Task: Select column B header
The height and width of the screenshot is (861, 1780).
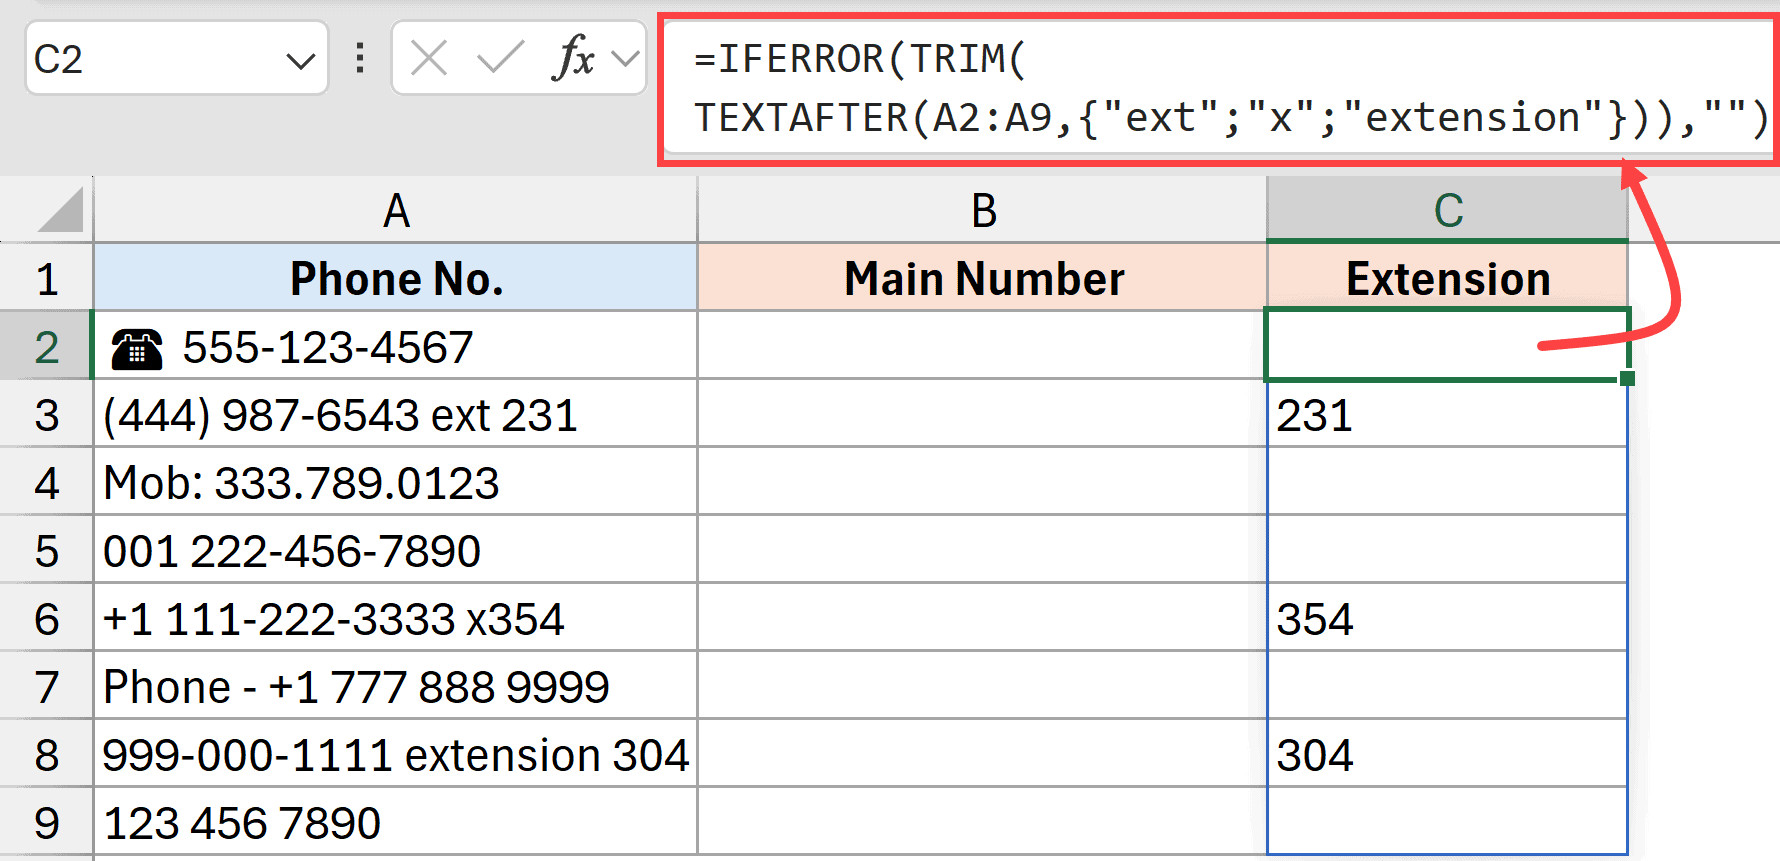Action: 983,211
